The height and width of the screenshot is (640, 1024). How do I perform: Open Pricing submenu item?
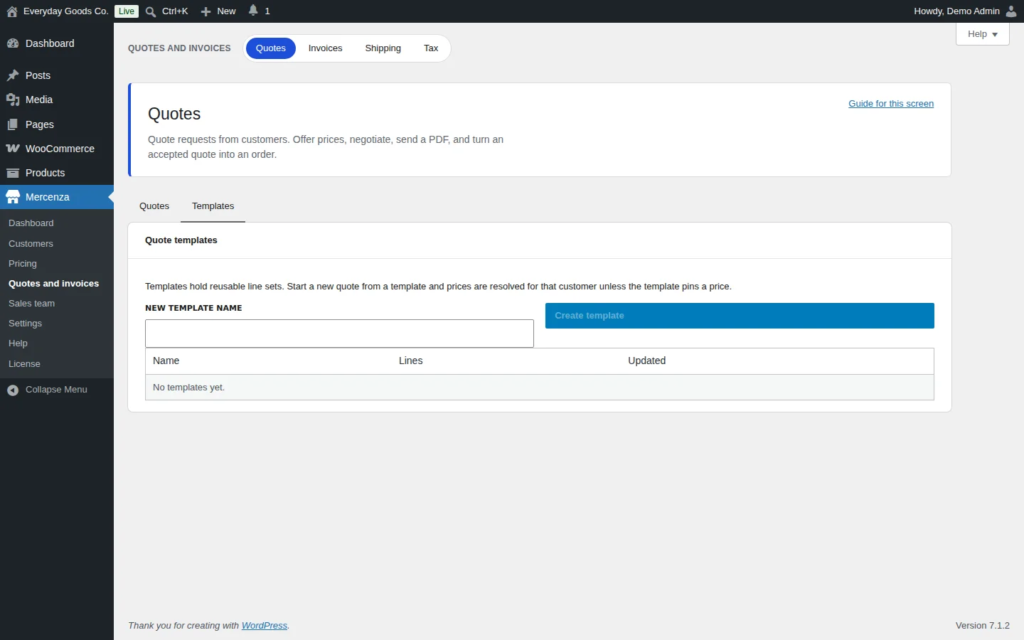(x=22, y=263)
